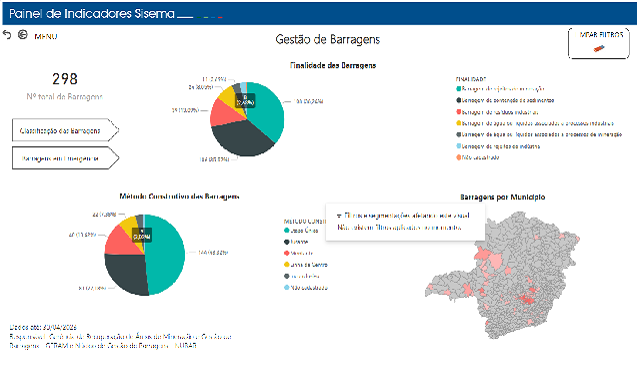Image resolution: width=640 pixels, height=385 pixels.
Task: Select red 'resíduos industriais' legend entry
Action: point(497,112)
